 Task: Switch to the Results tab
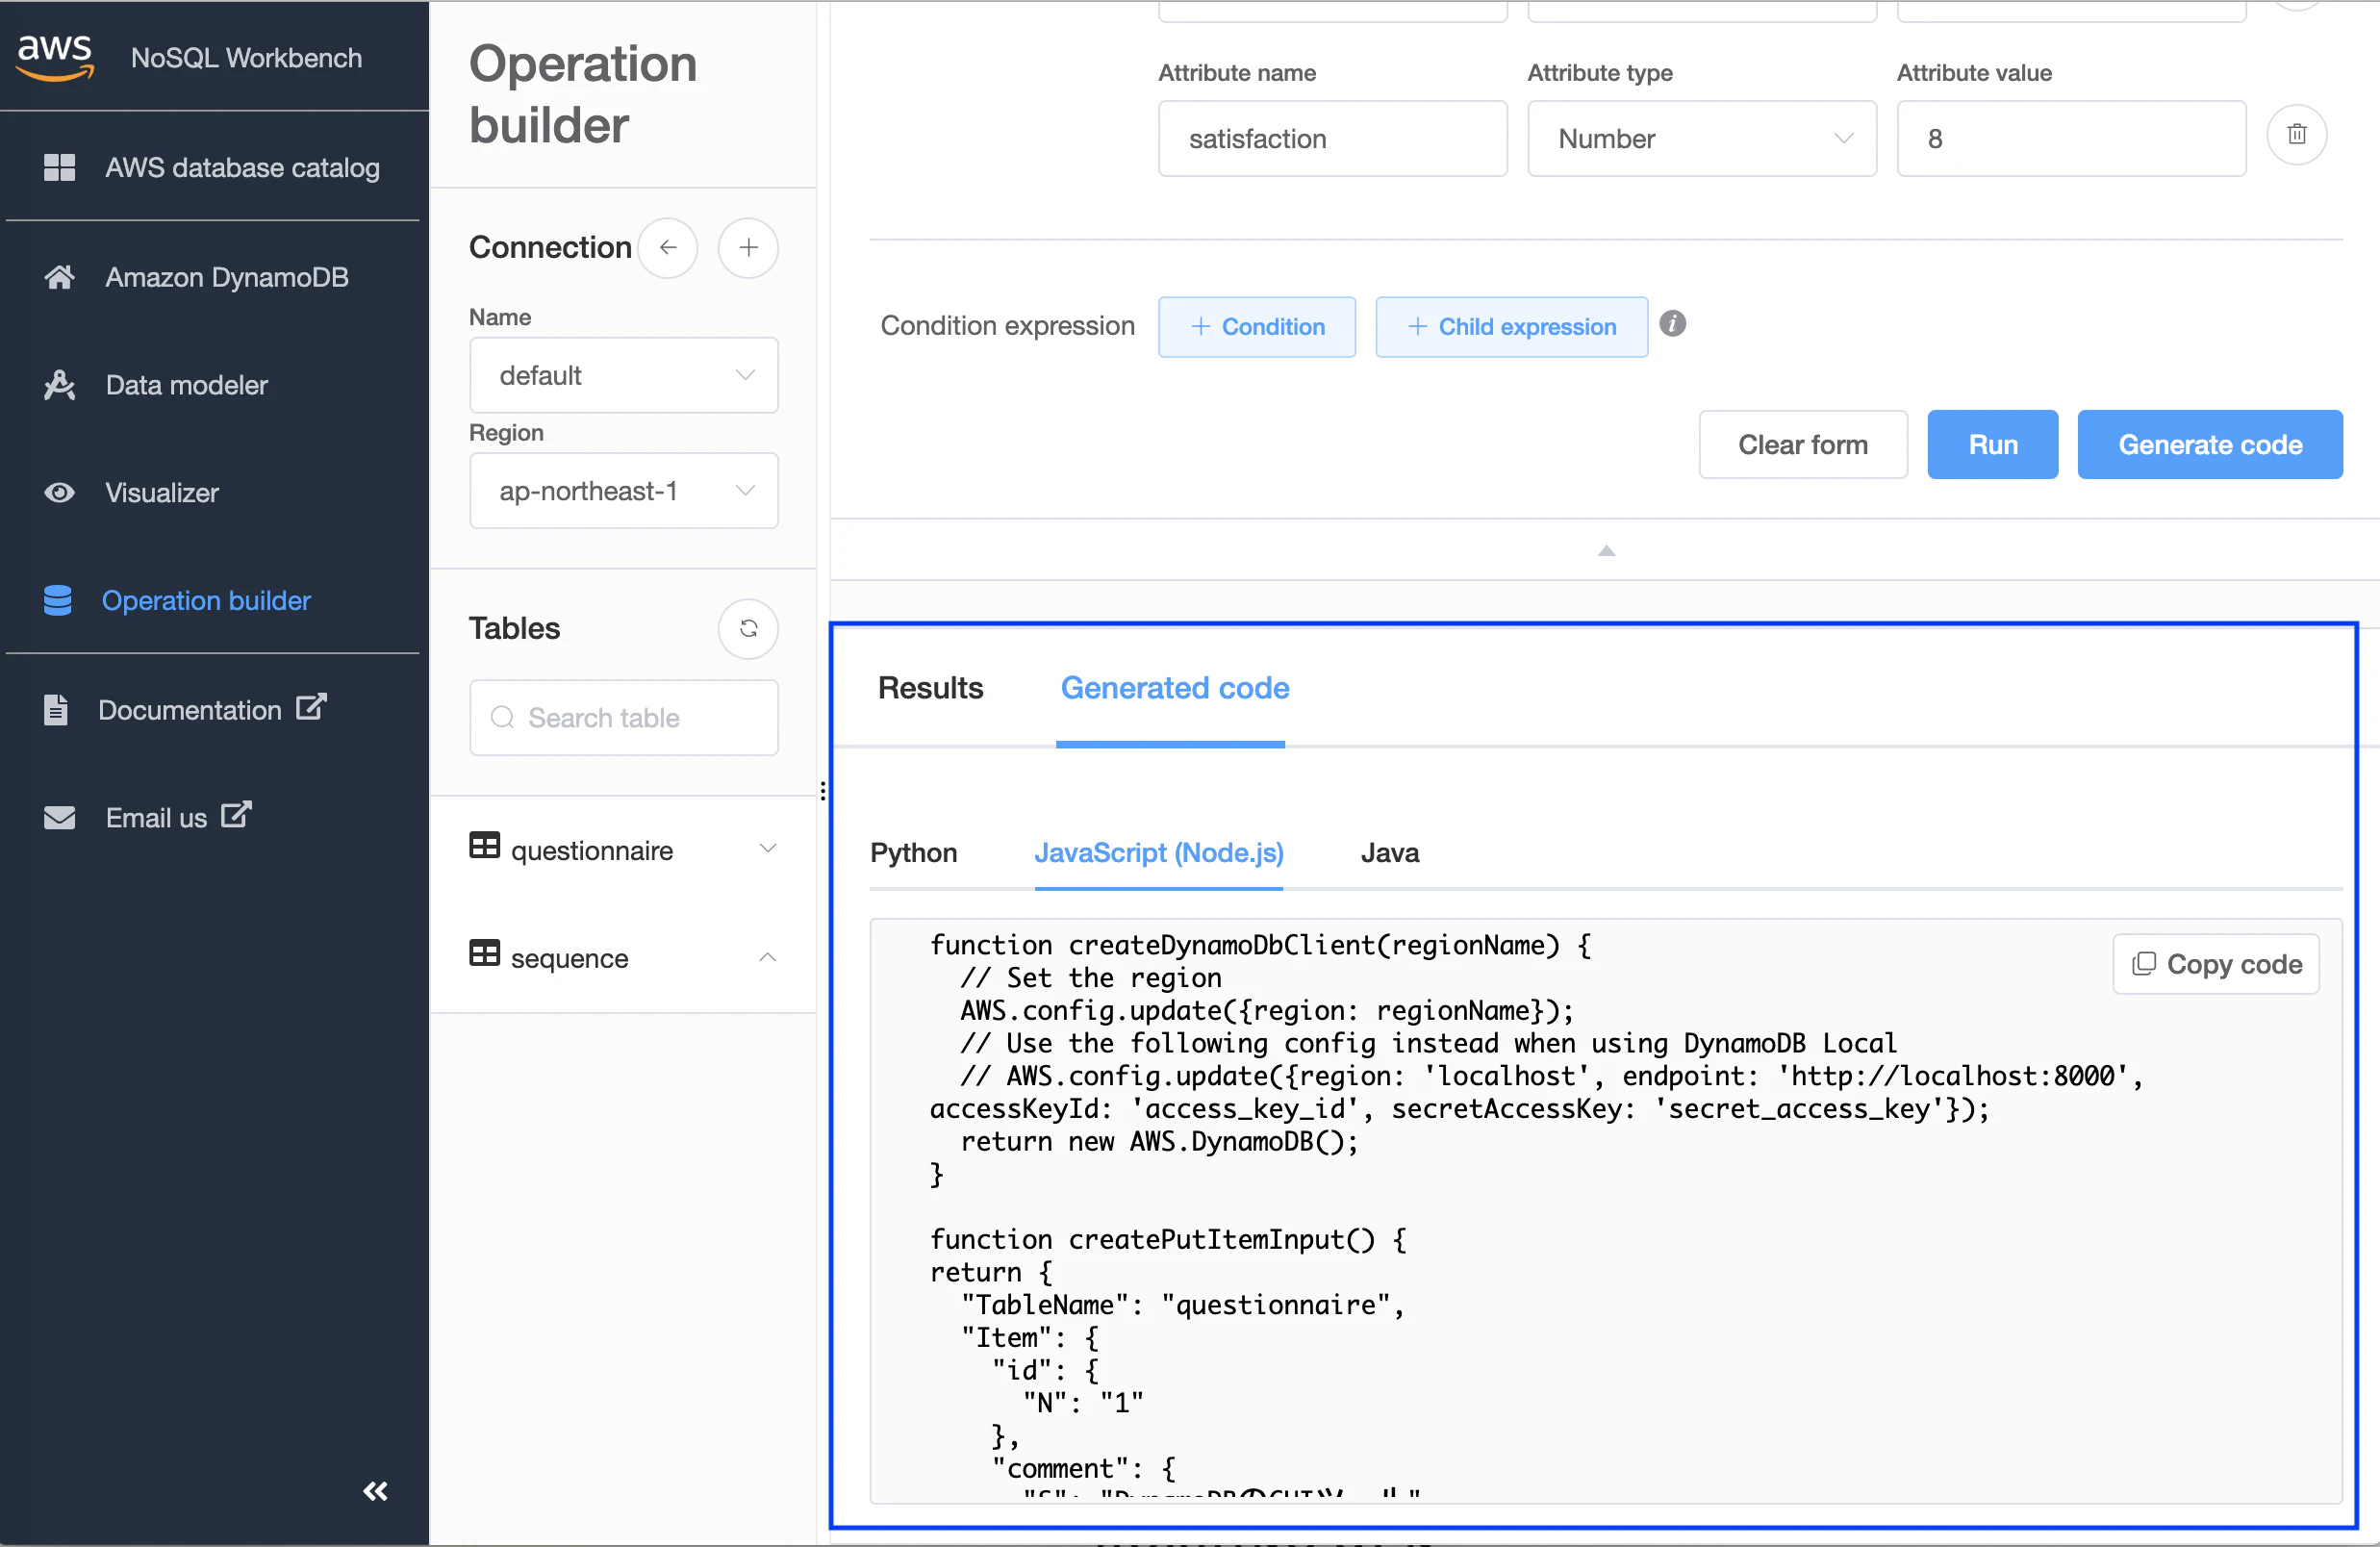pyautogui.click(x=930, y=688)
